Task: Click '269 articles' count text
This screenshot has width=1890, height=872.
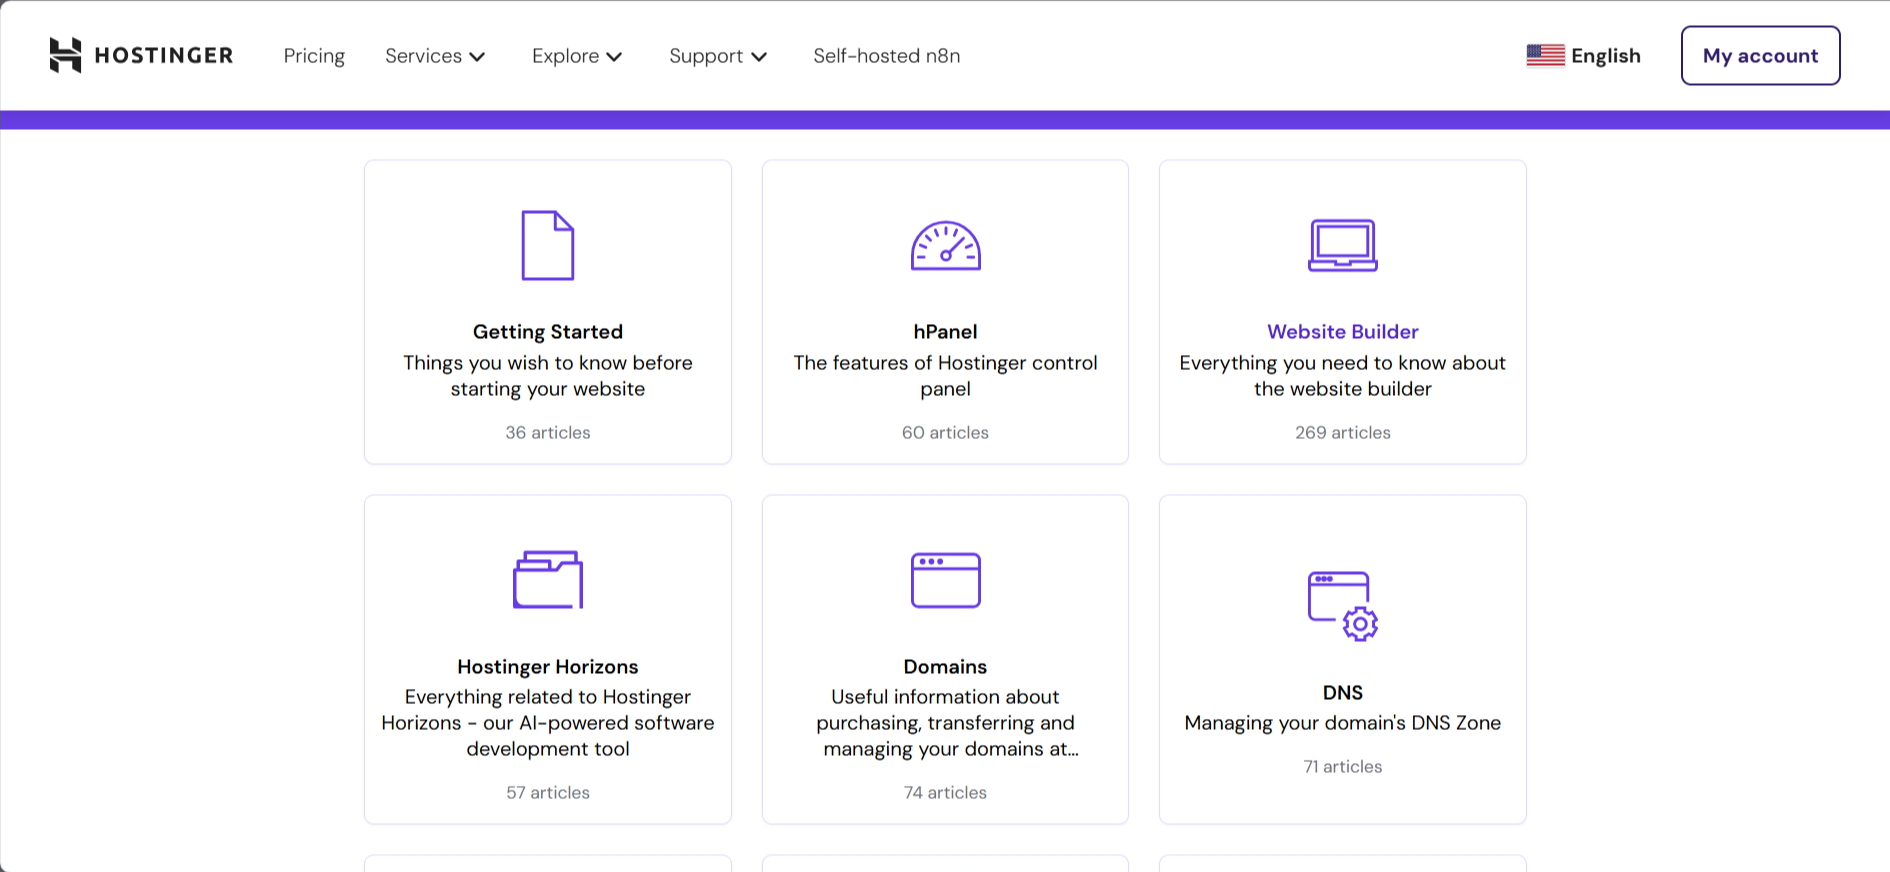Action: [x=1343, y=432]
